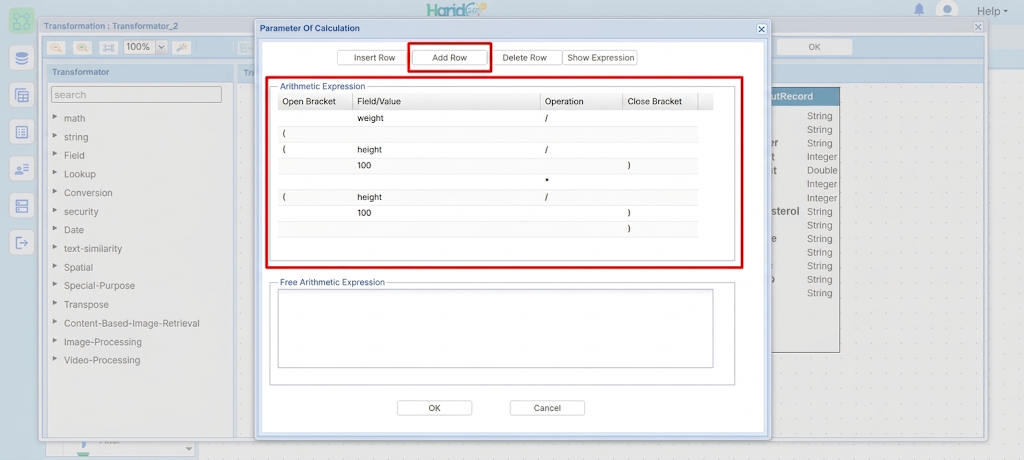Open the Help menu
Viewport: 1024px width, 460px height.
[x=992, y=11]
